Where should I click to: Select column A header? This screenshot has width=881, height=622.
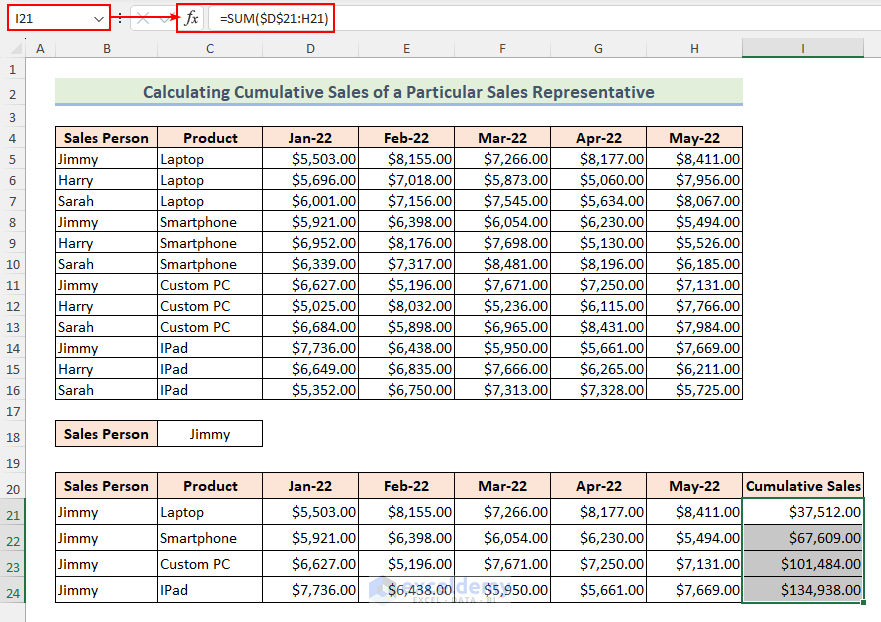pos(40,49)
